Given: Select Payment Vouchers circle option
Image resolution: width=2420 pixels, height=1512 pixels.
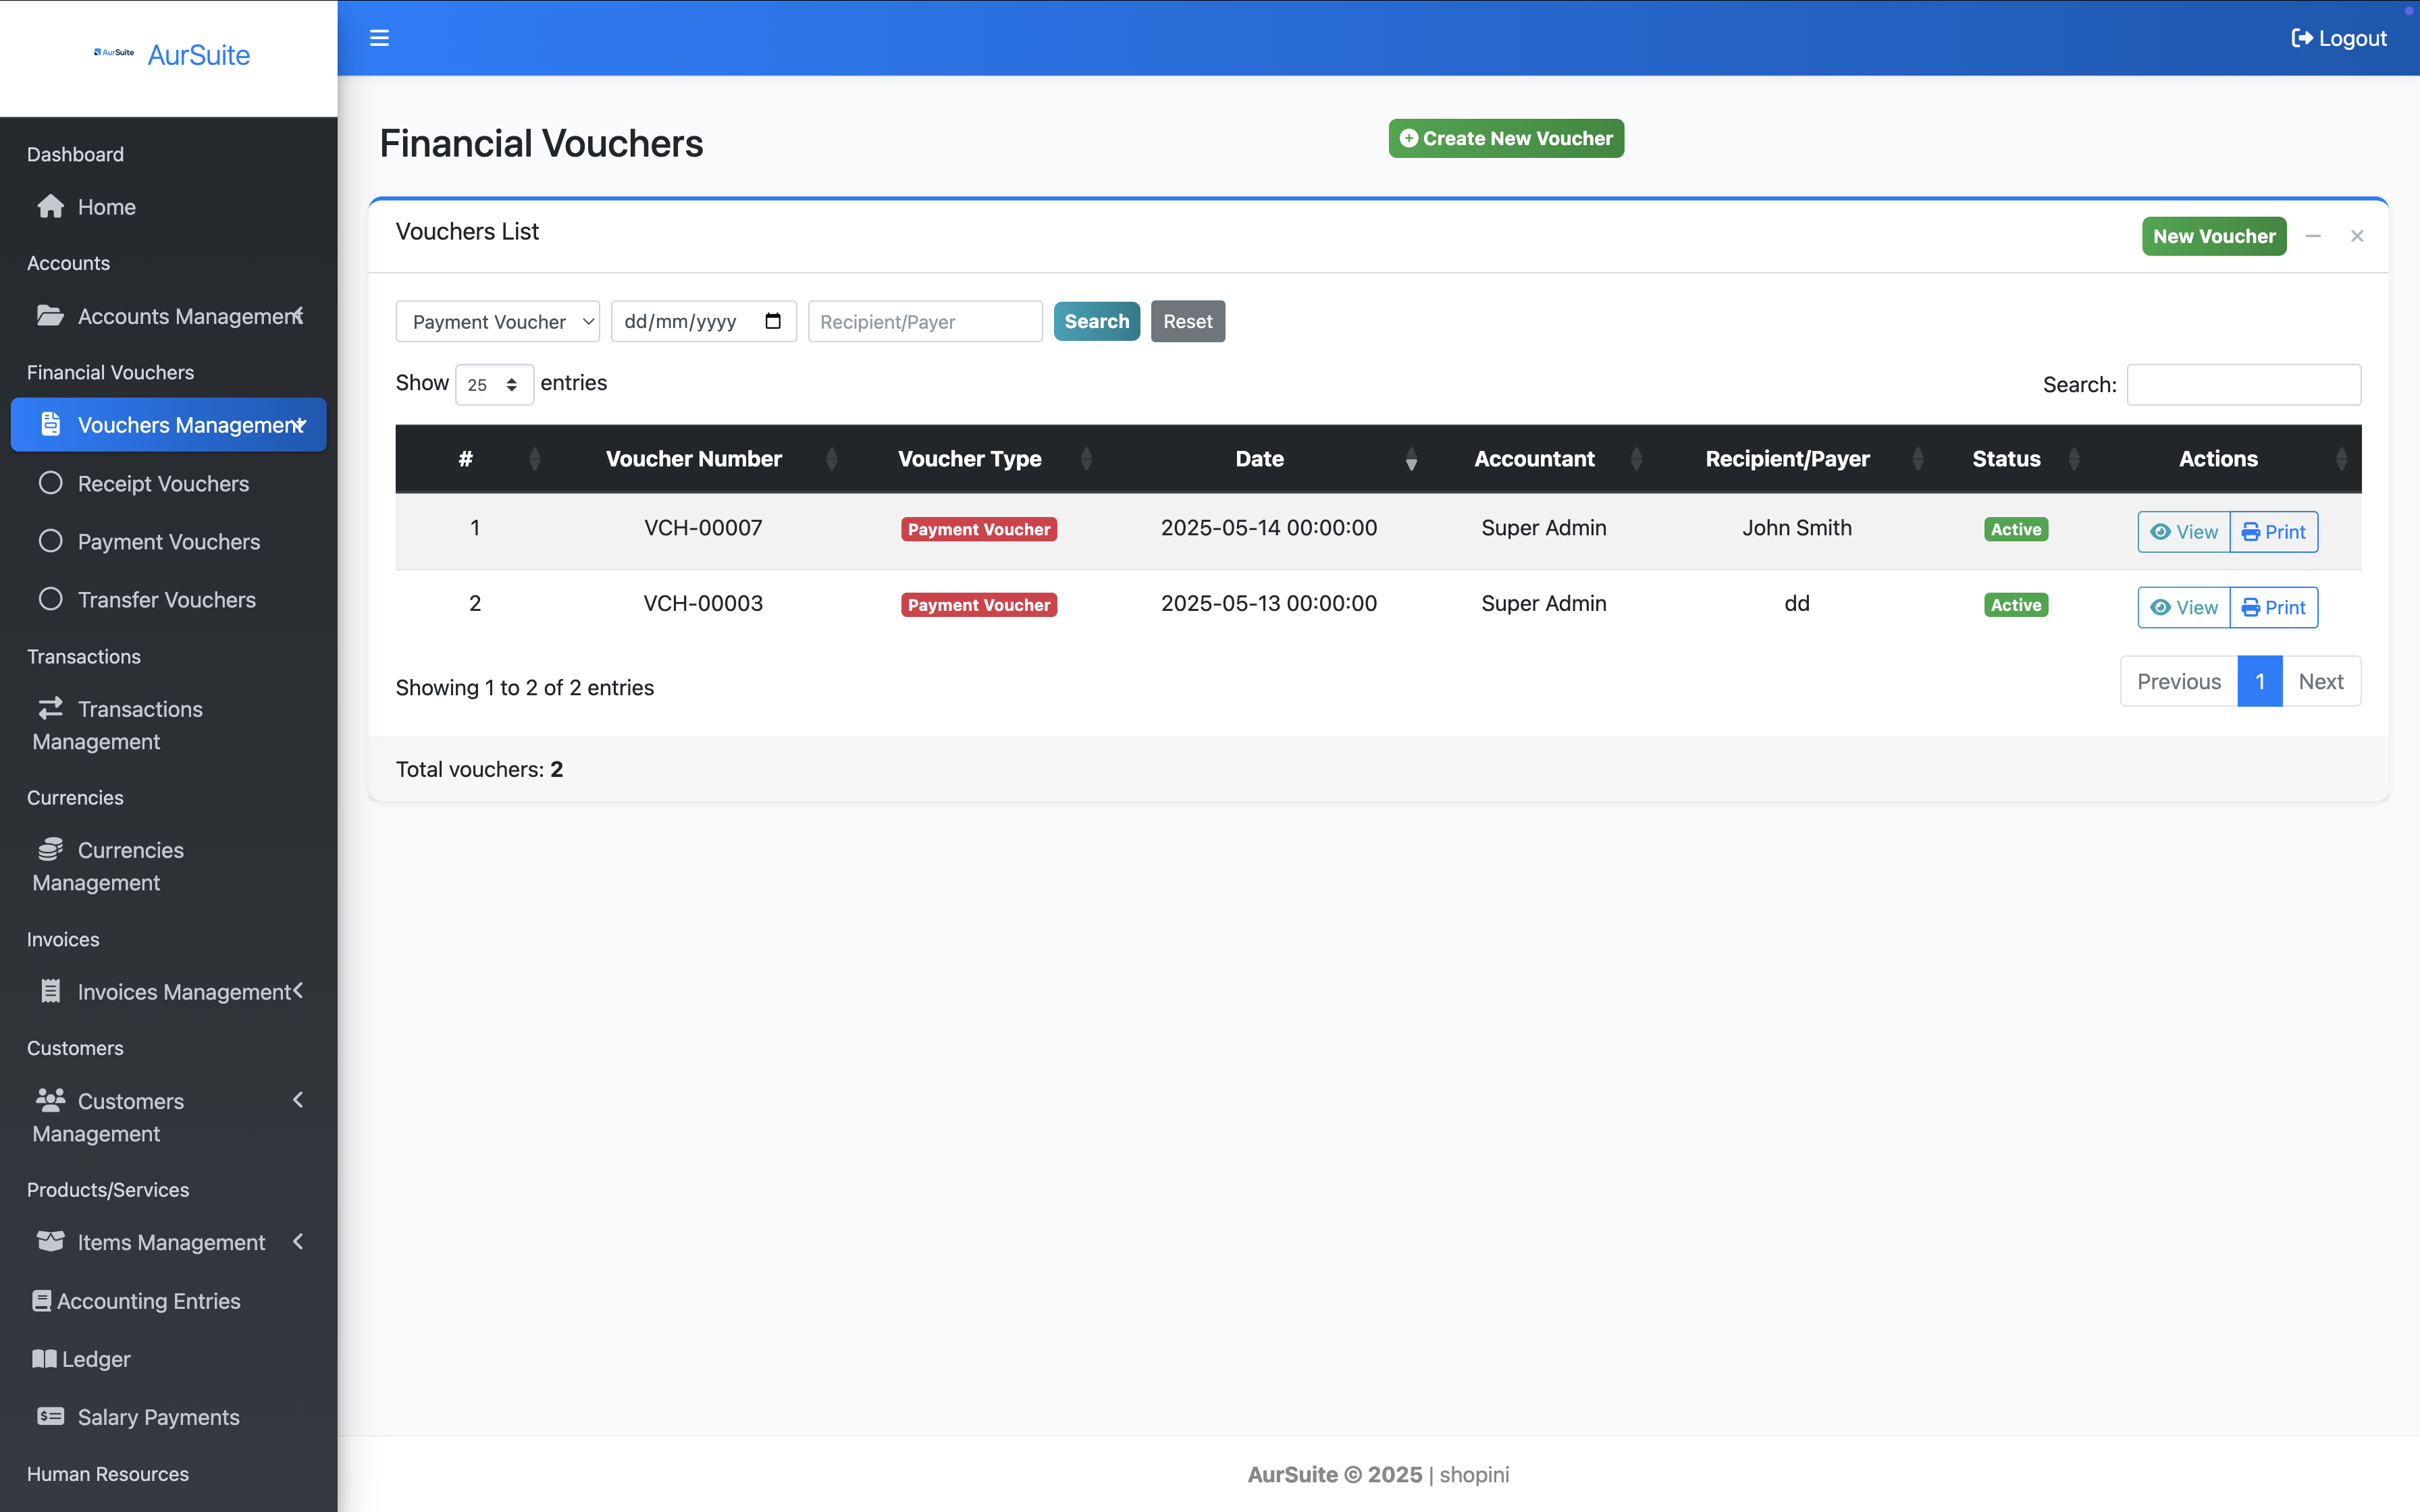Looking at the screenshot, I should 50,541.
